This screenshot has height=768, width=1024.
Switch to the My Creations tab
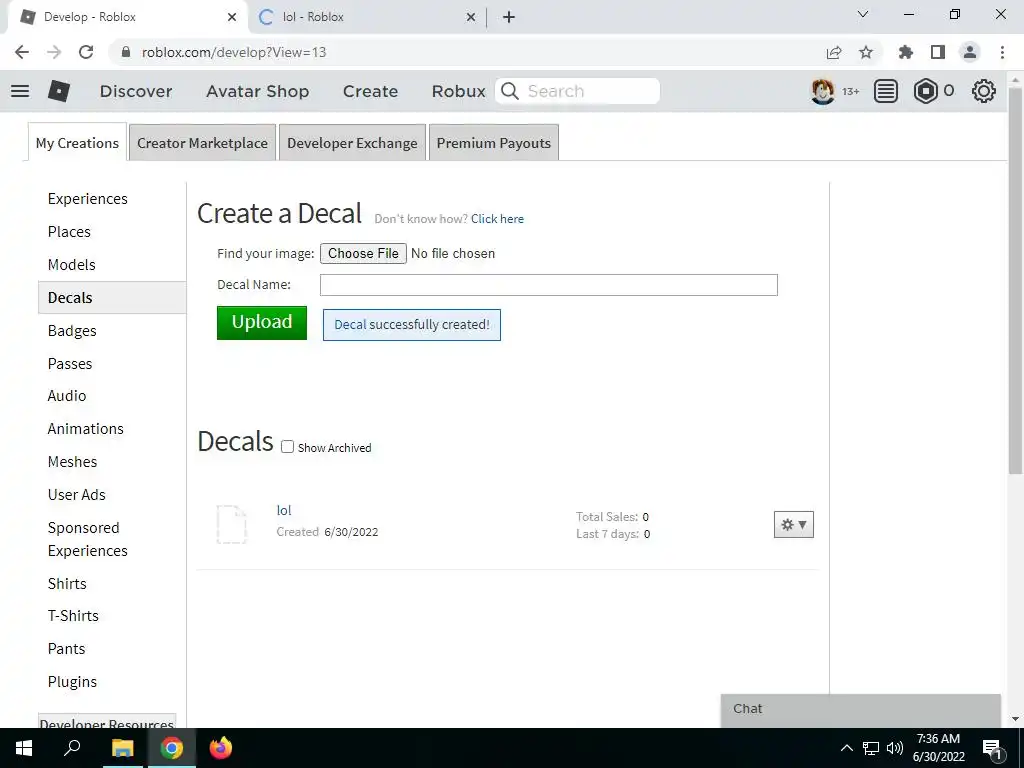(x=77, y=142)
